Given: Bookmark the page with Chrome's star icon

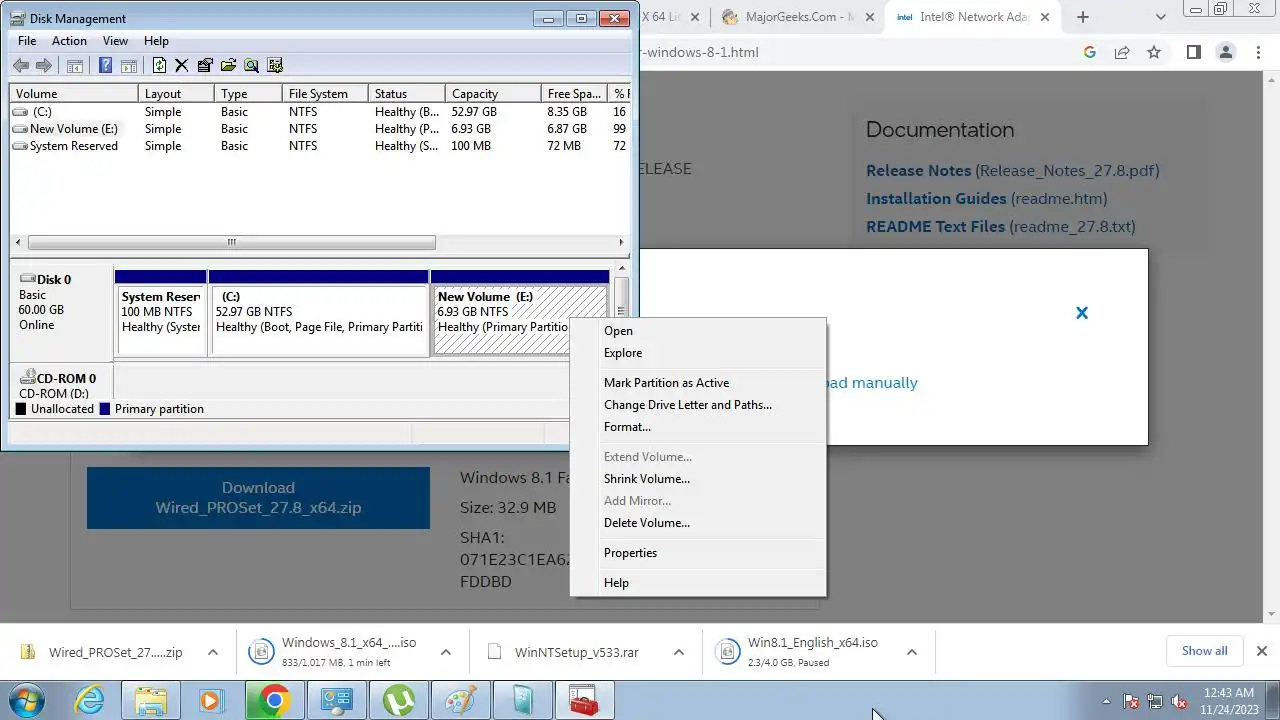Looking at the screenshot, I should [x=1154, y=52].
